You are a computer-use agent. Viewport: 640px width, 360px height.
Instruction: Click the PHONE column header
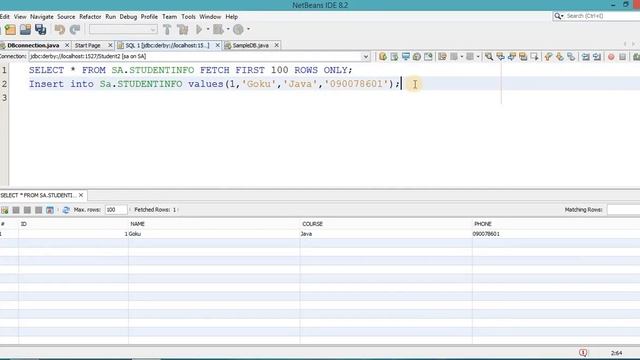coord(556,224)
